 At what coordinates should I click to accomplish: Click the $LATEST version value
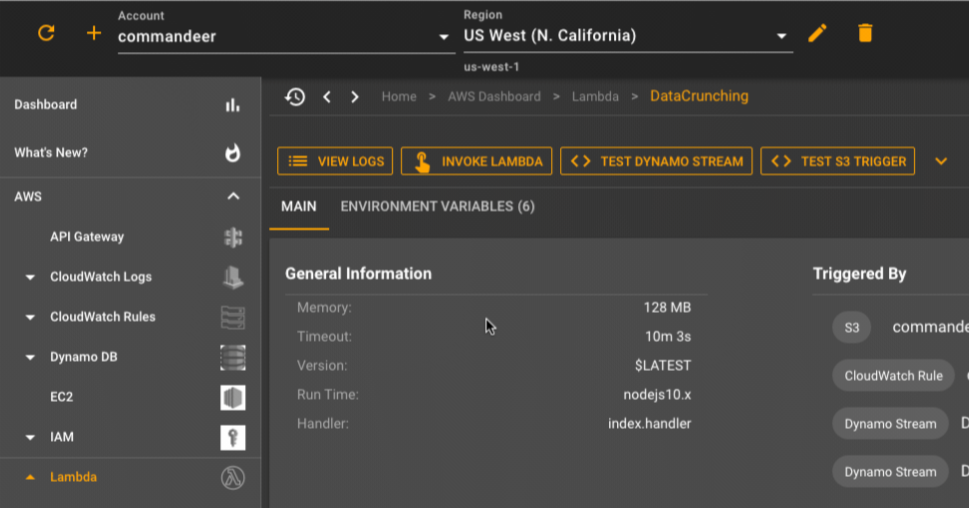(x=662, y=365)
